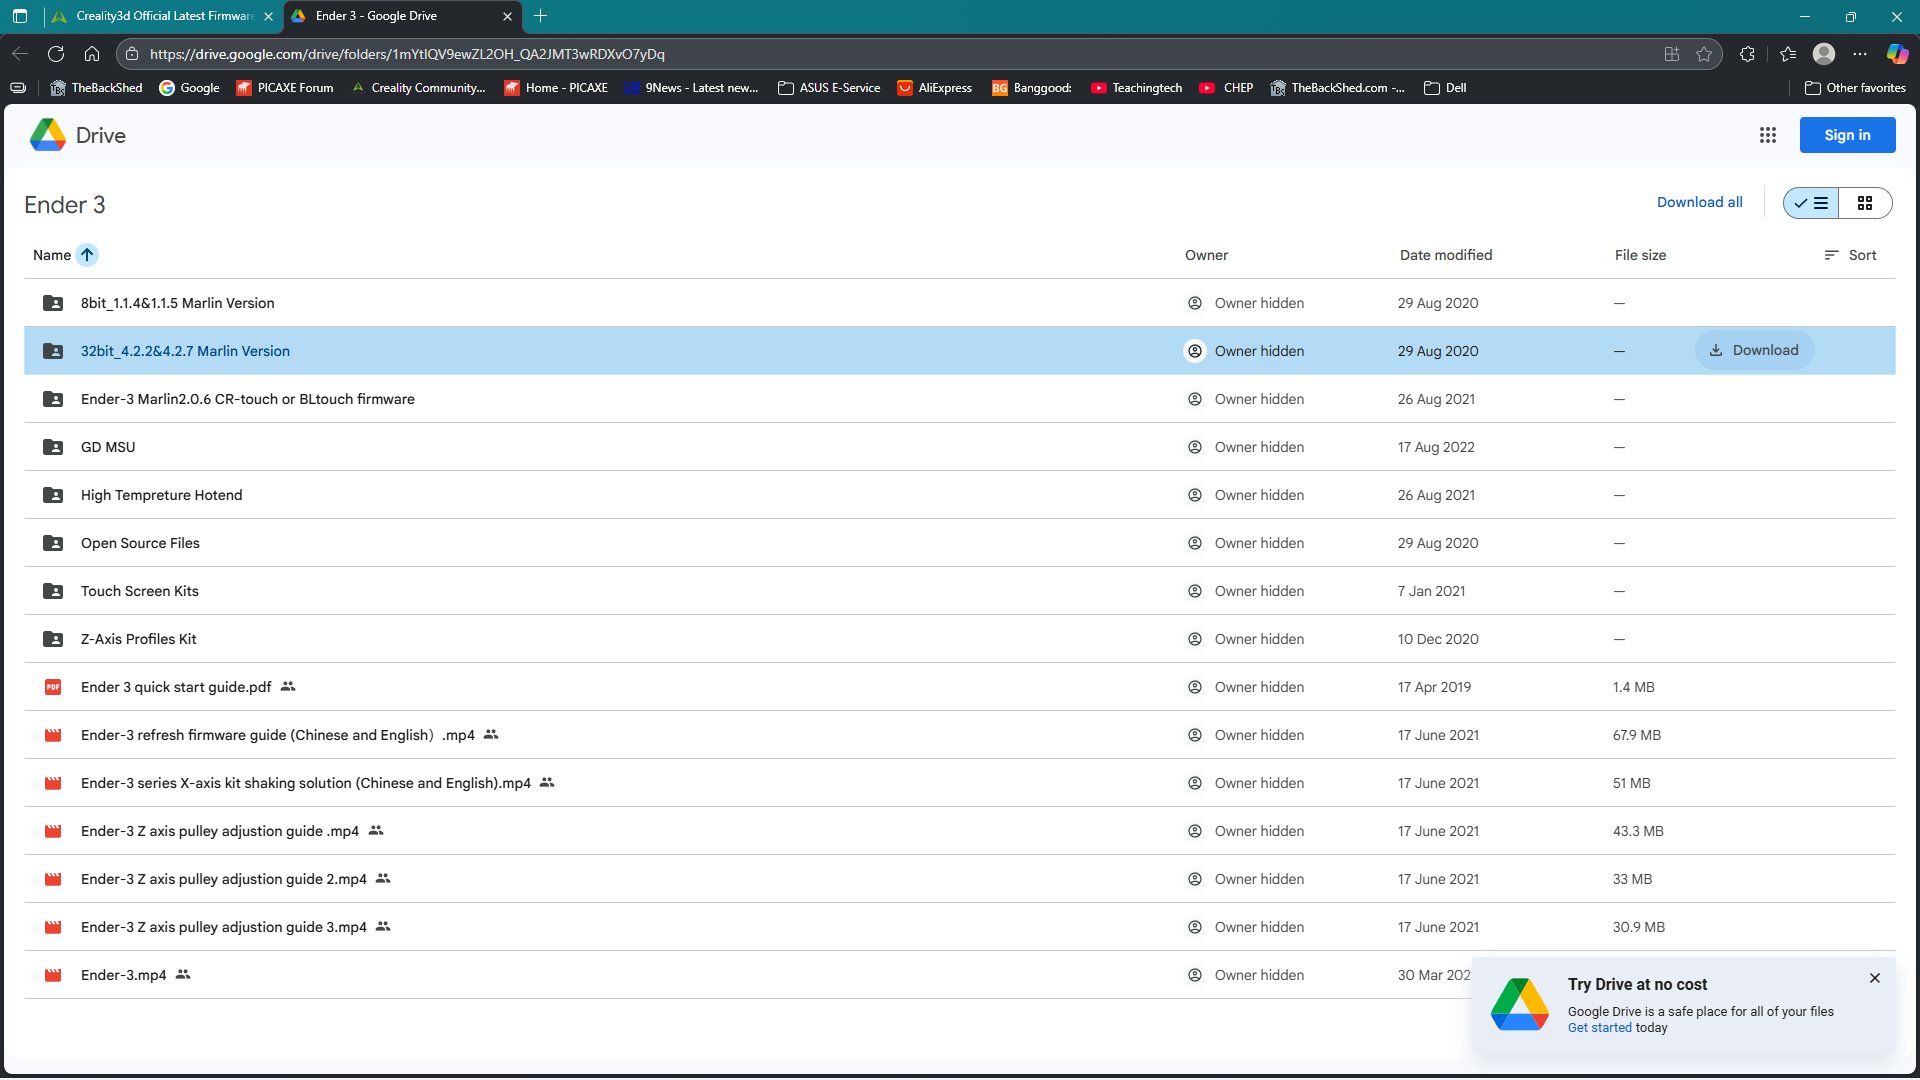The height and width of the screenshot is (1080, 1920).
Task: Open browser extensions puzzle icon
Action: (x=1747, y=54)
